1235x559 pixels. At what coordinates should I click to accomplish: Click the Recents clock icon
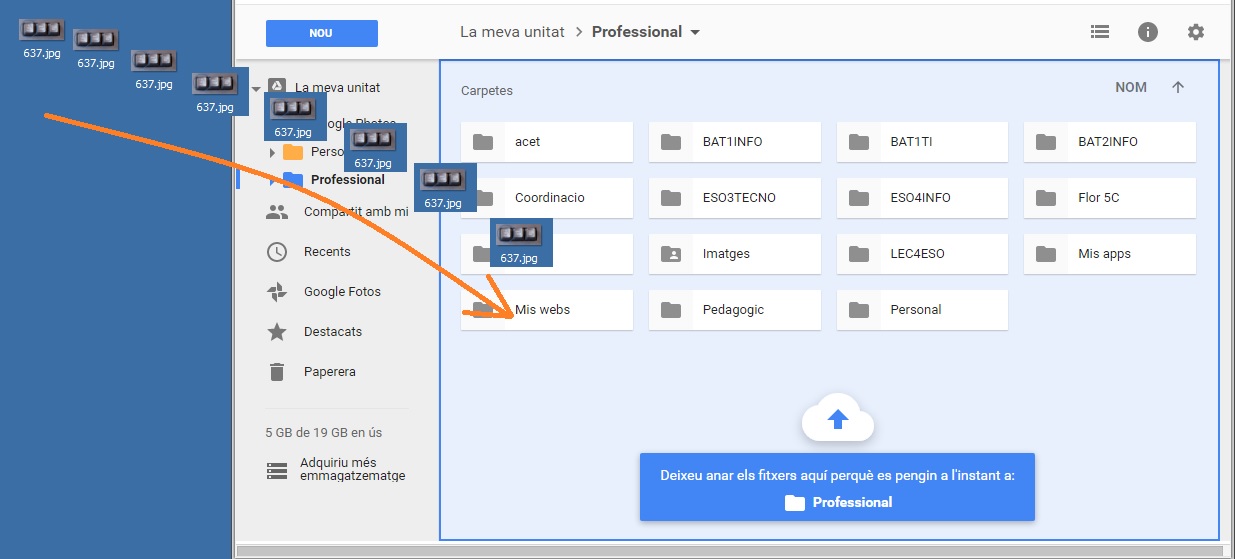click(x=277, y=252)
